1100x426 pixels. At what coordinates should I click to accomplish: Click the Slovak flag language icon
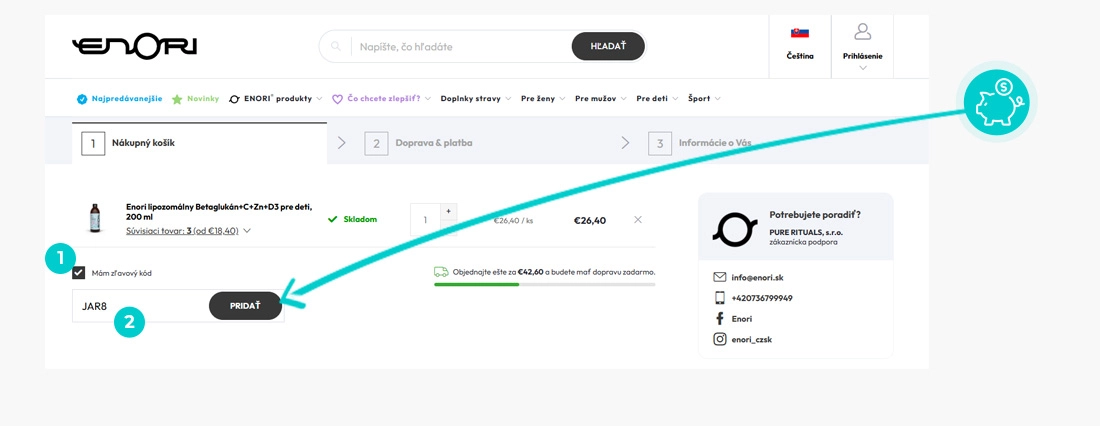click(x=800, y=33)
